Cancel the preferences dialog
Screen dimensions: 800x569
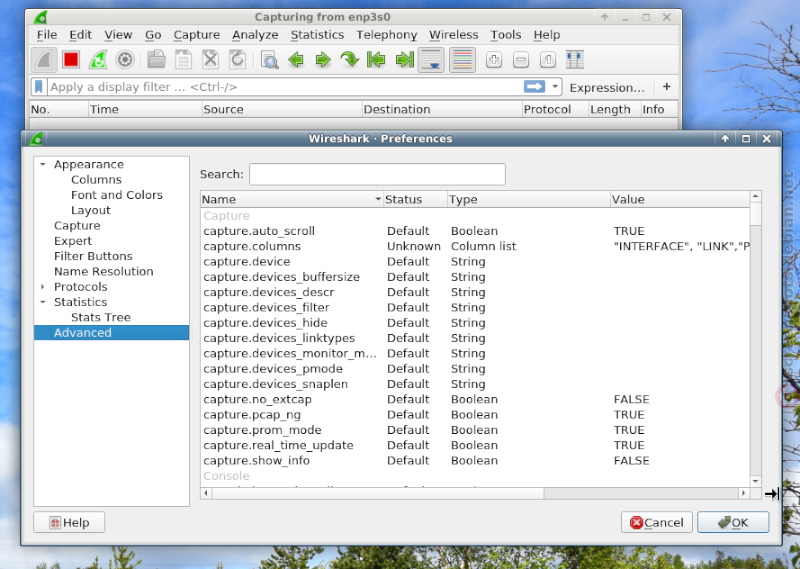(x=657, y=523)
